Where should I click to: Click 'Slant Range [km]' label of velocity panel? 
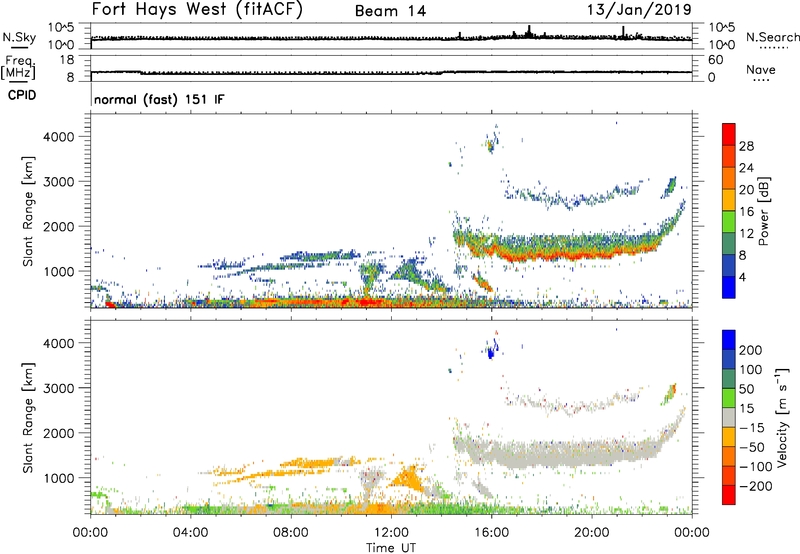[x=28, y=417]
